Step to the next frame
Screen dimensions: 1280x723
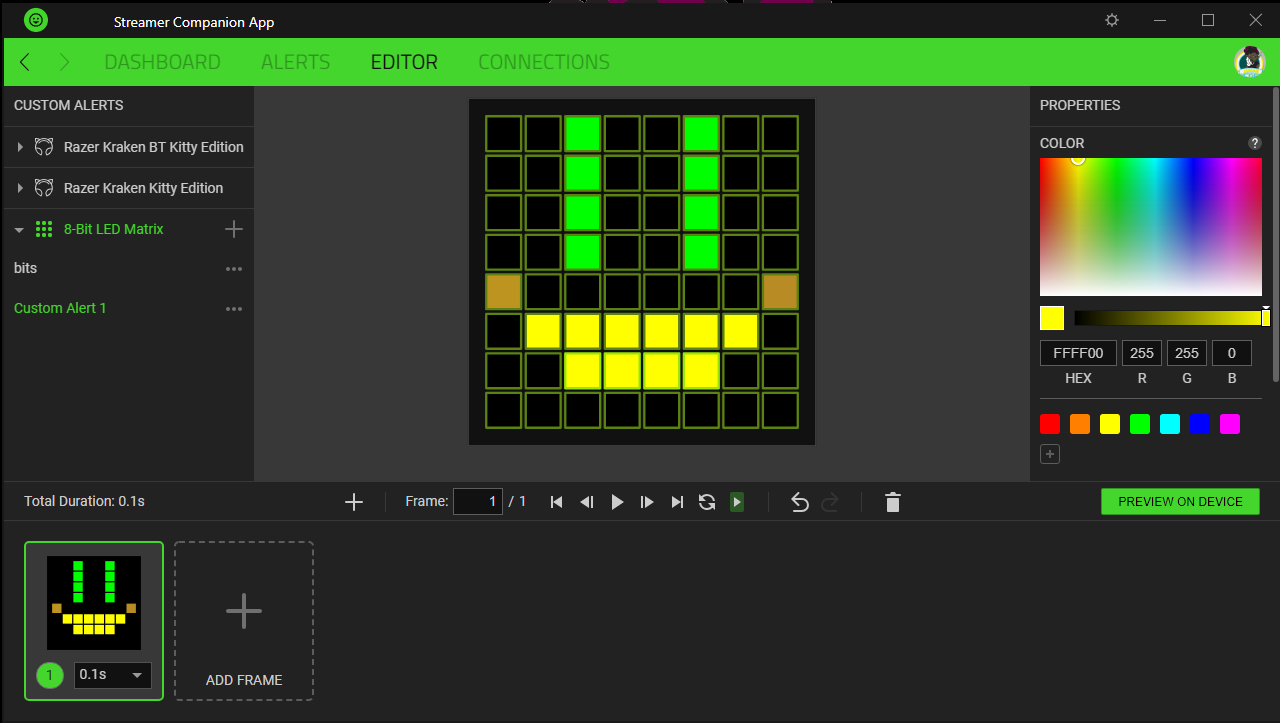click(647, 502)
